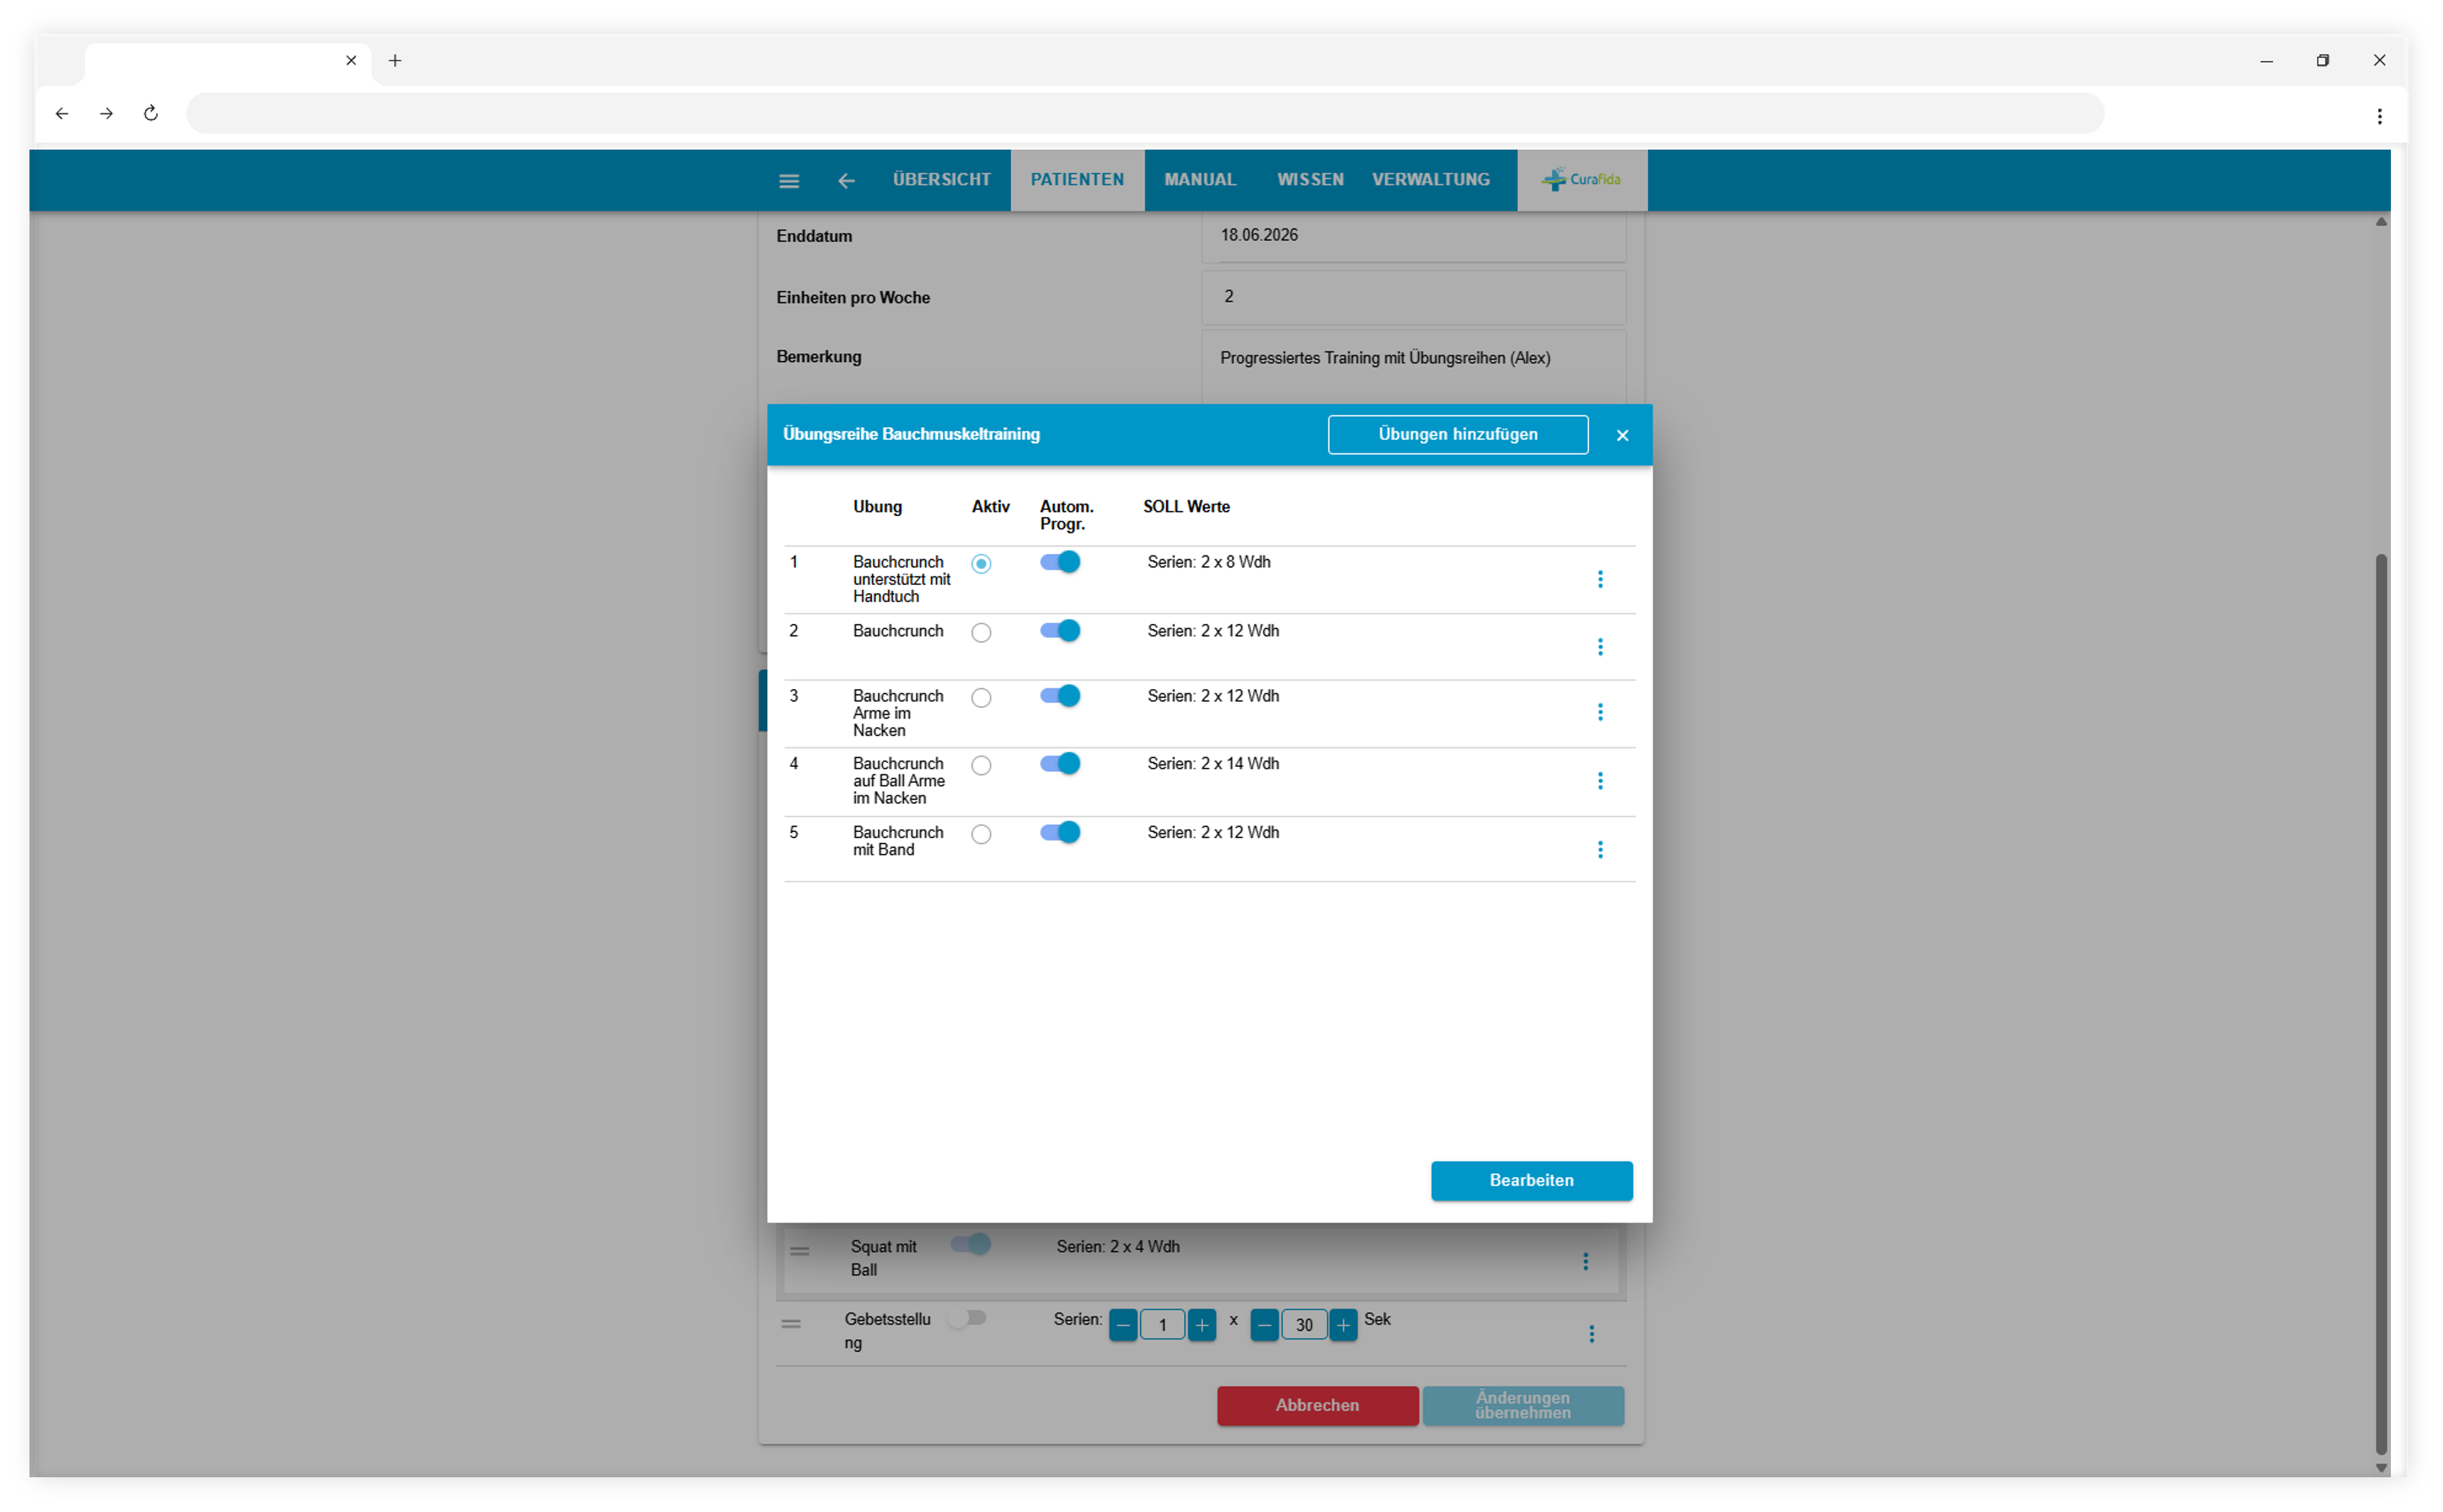The width and height of the screenshot is (2443, 1512).
Task: Open the three-dot menu for exercise 2 Bauchcrunch
Action: click(x=1600, y=647)
